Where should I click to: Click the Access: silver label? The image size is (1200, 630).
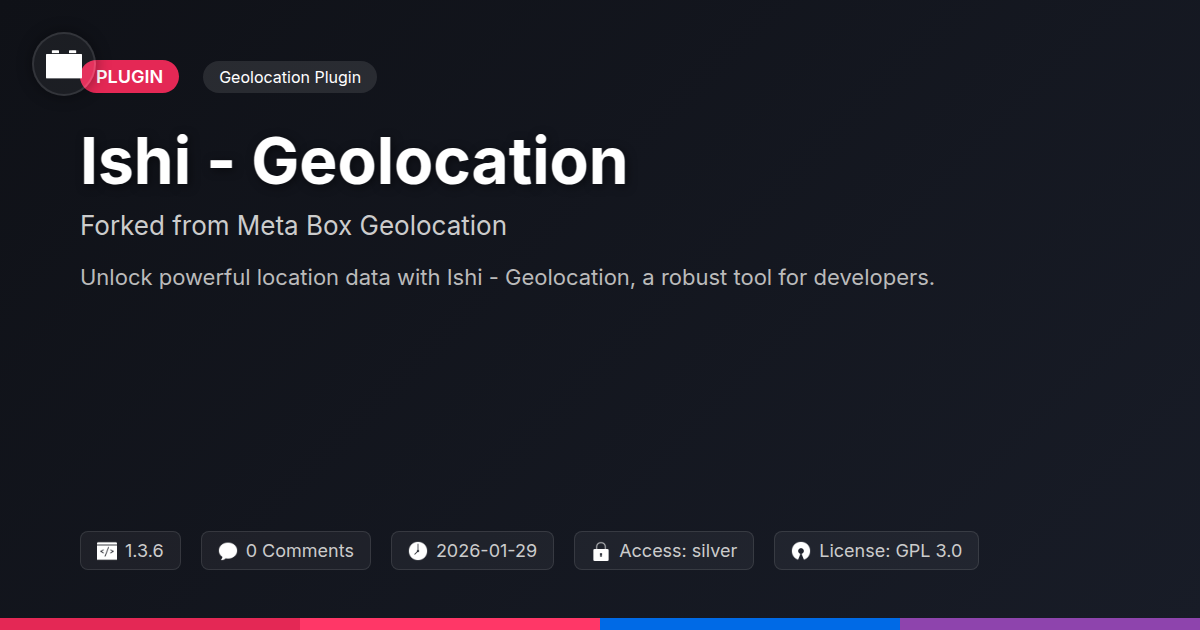[678, 551]
